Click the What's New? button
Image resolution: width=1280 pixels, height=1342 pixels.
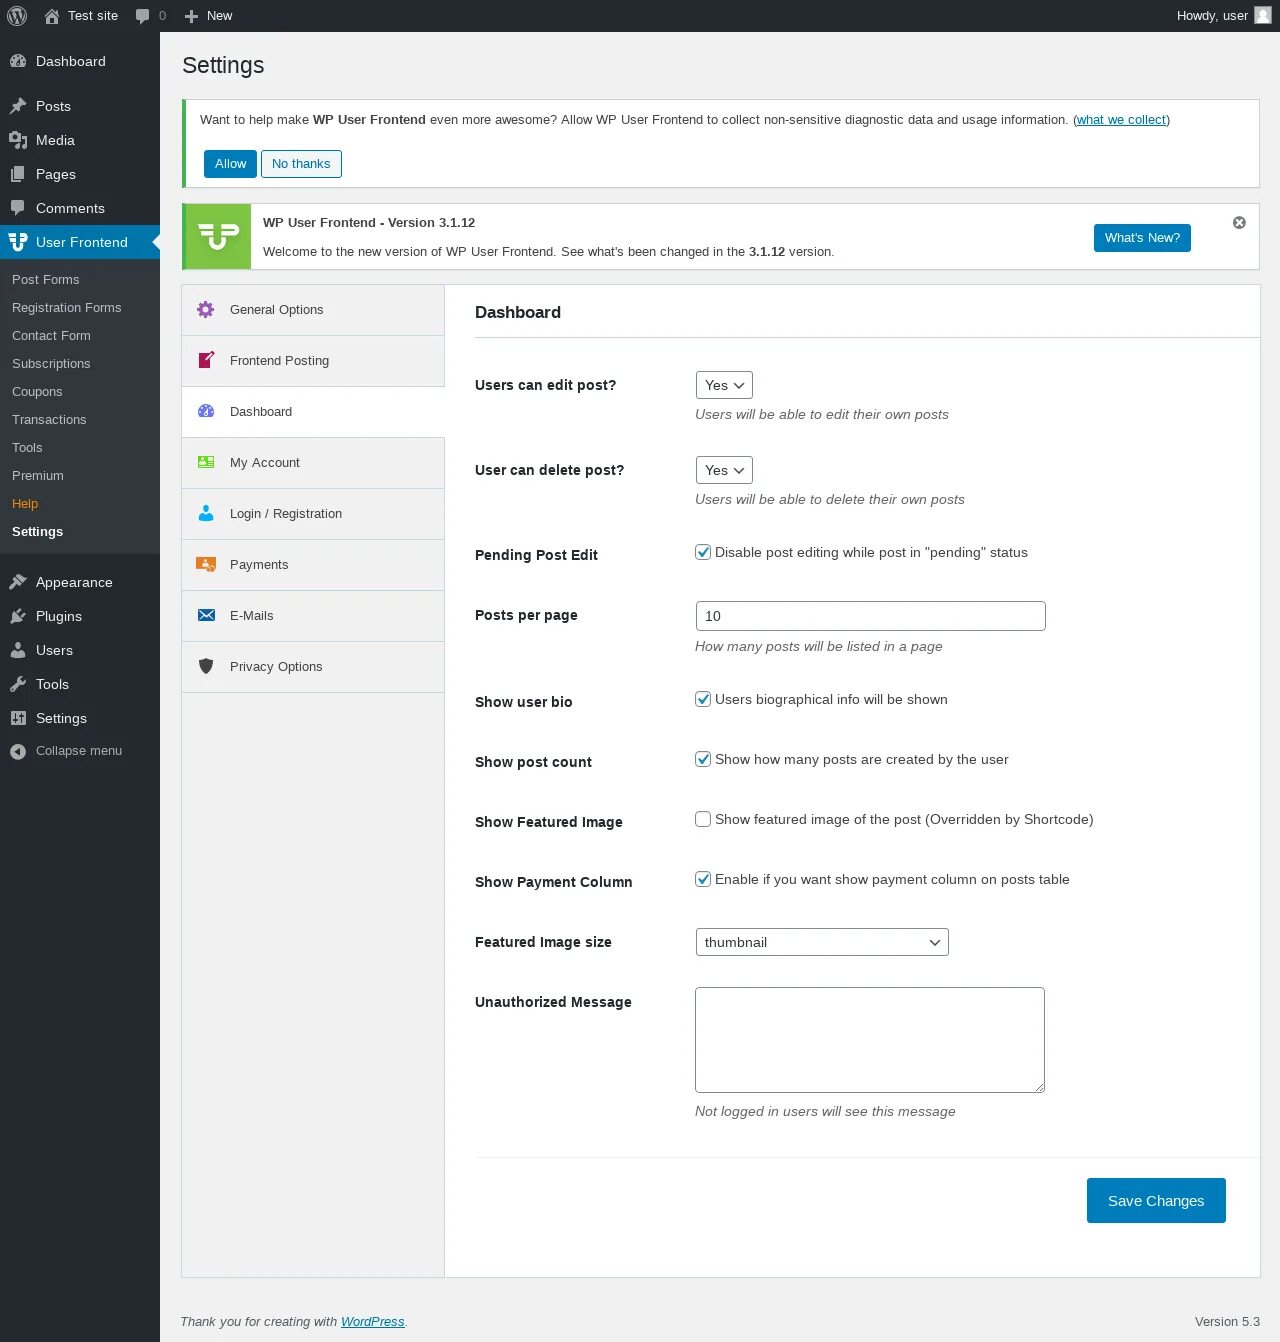[x=1142, y=238]
